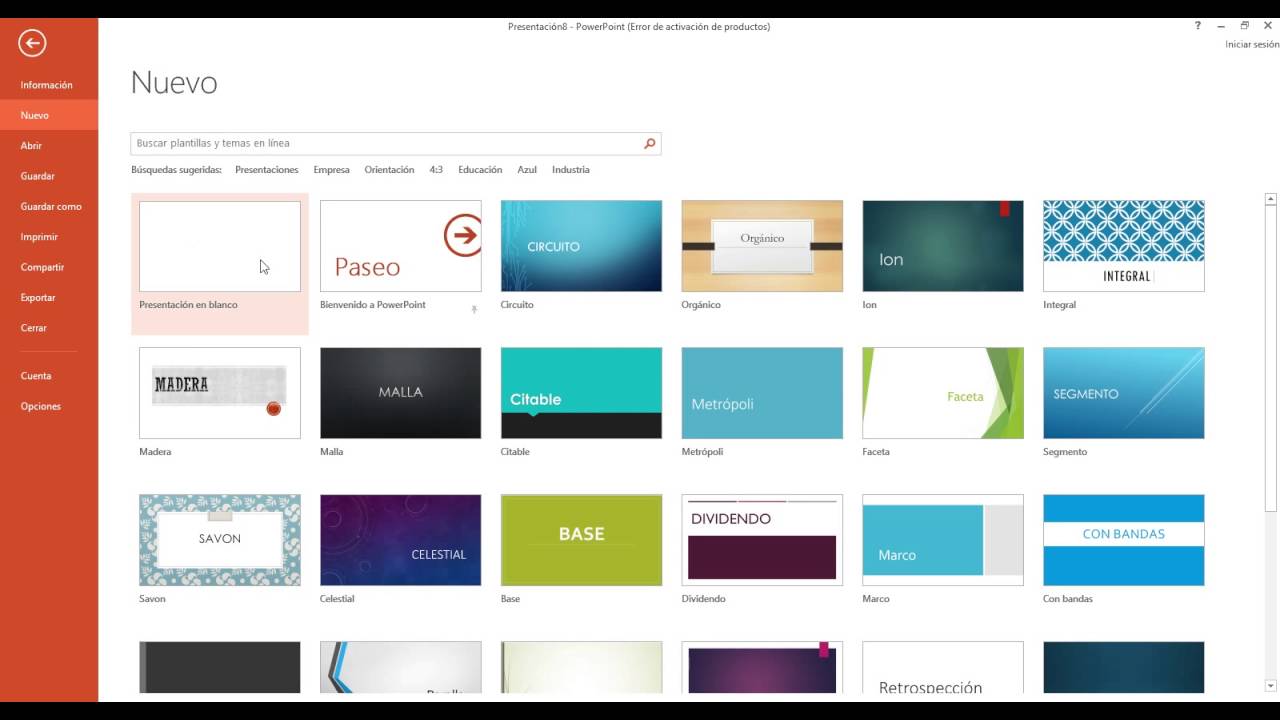The height and width of the screenshot is (720, 1280).
Task: Click the scrollbar down arrow
Action: point(1271,686)
